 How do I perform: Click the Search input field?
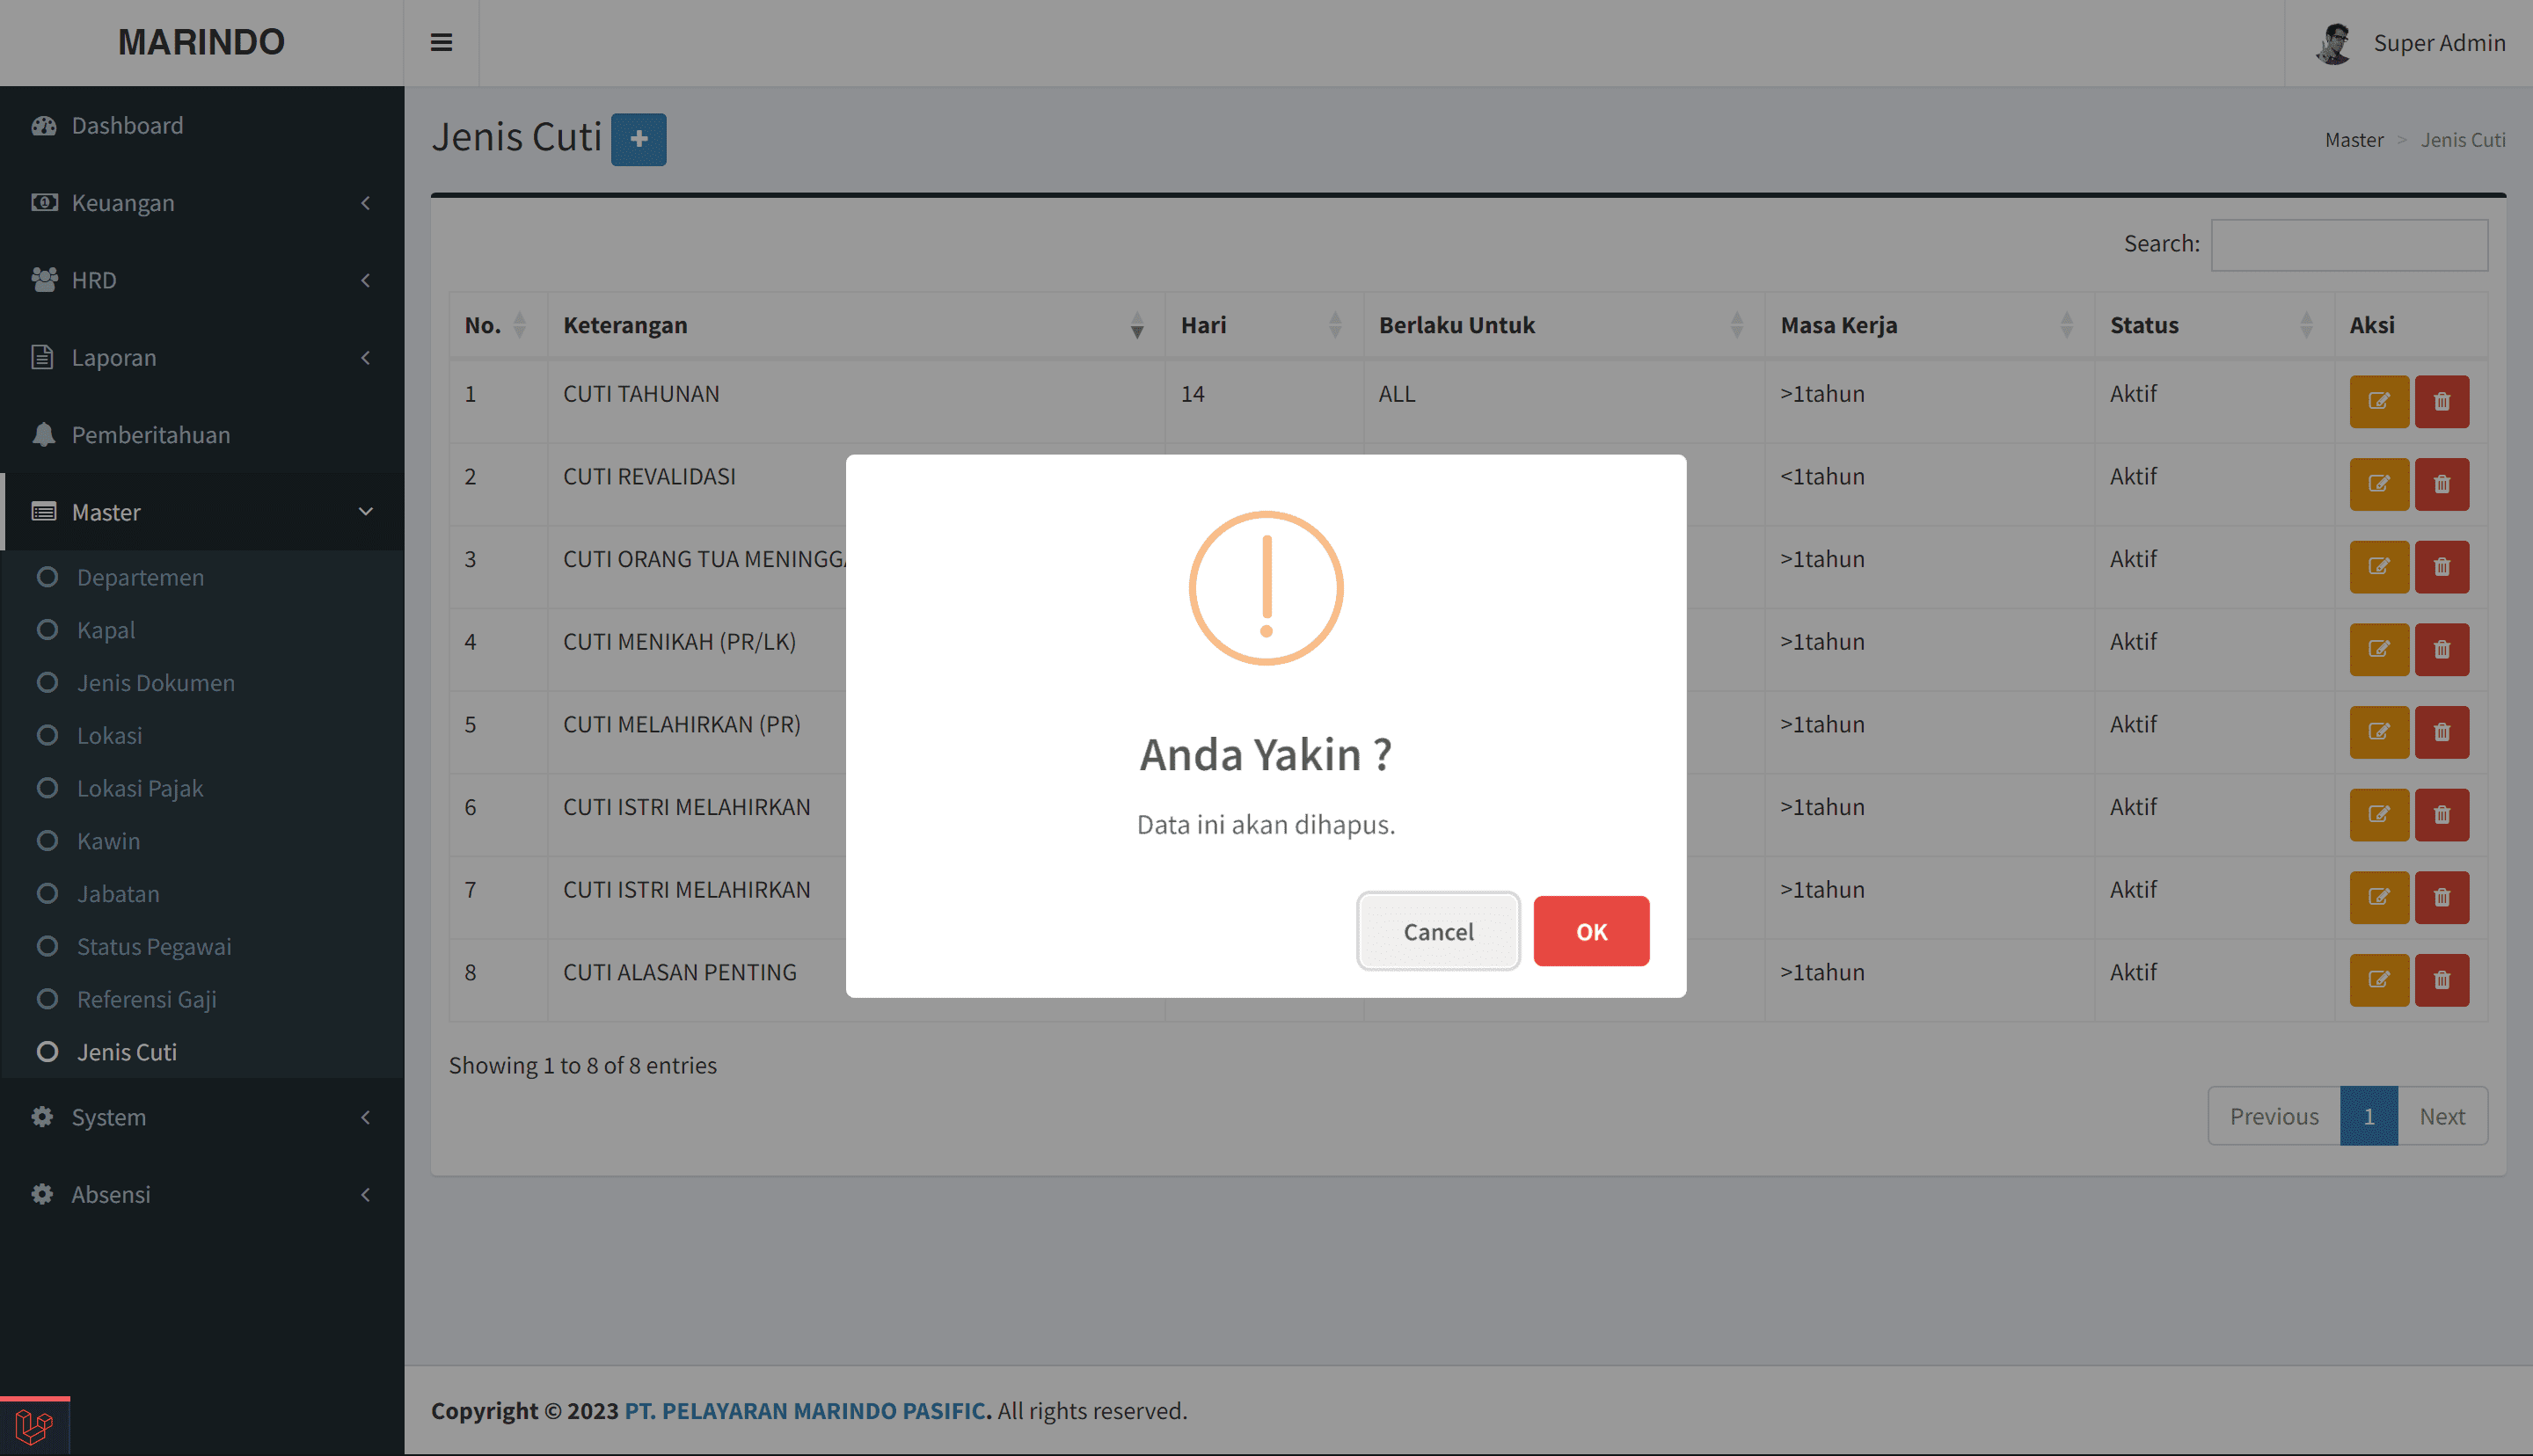[x=2348, y=244]
